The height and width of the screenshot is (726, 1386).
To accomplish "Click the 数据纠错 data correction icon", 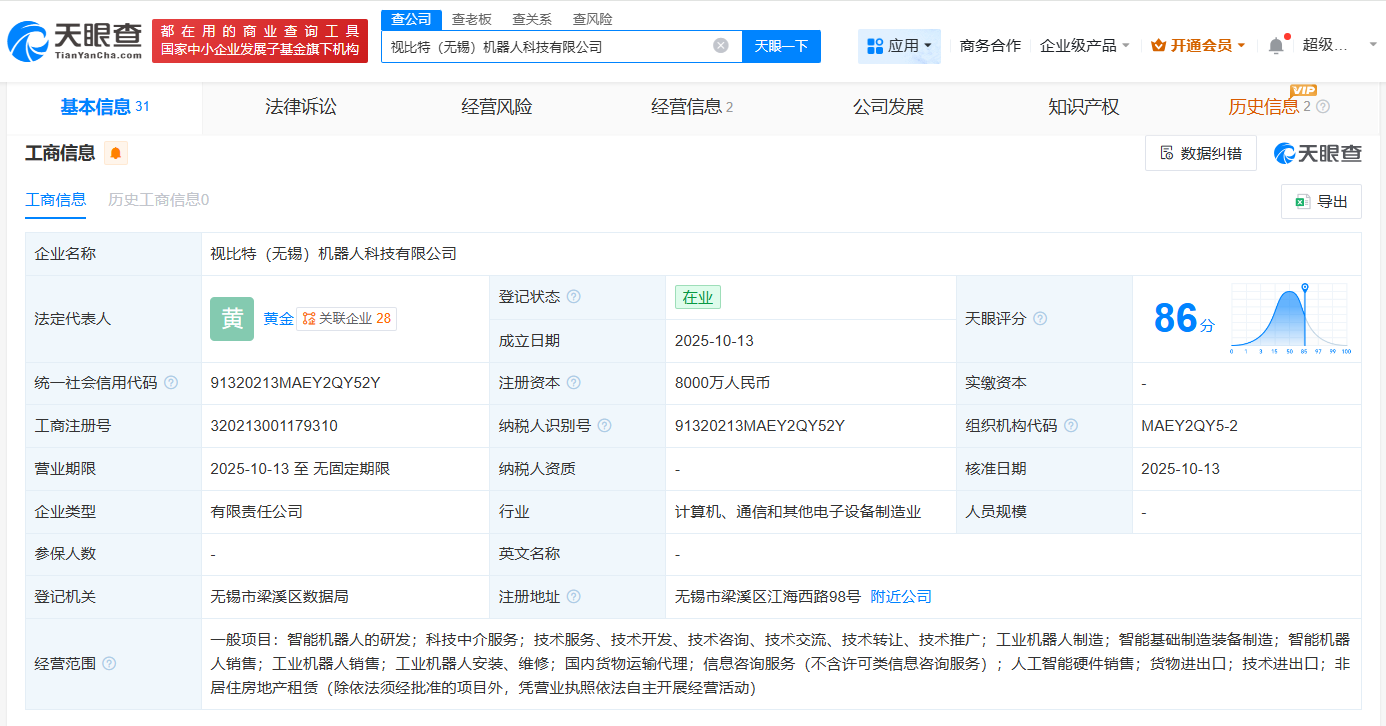I will (x=1166, y=152).
